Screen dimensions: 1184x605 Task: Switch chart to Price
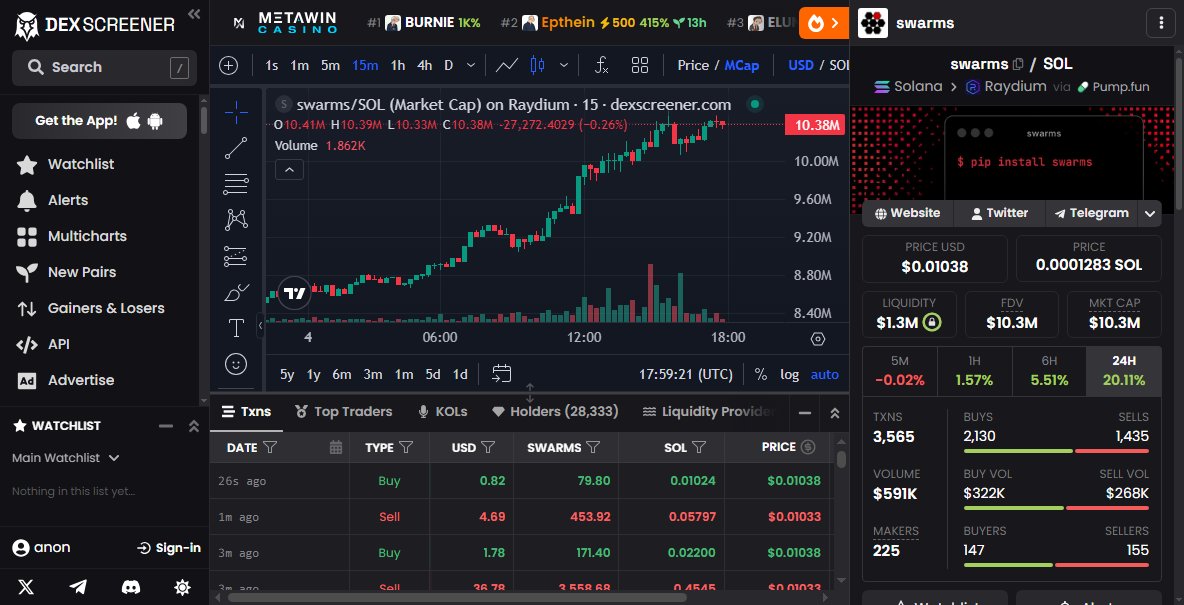coord(692,66)
